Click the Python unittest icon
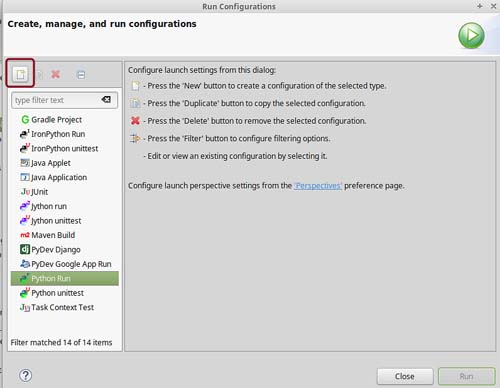The height and width of the screenshot is (388, 500). pyautogui.click(x=25, y=292)
